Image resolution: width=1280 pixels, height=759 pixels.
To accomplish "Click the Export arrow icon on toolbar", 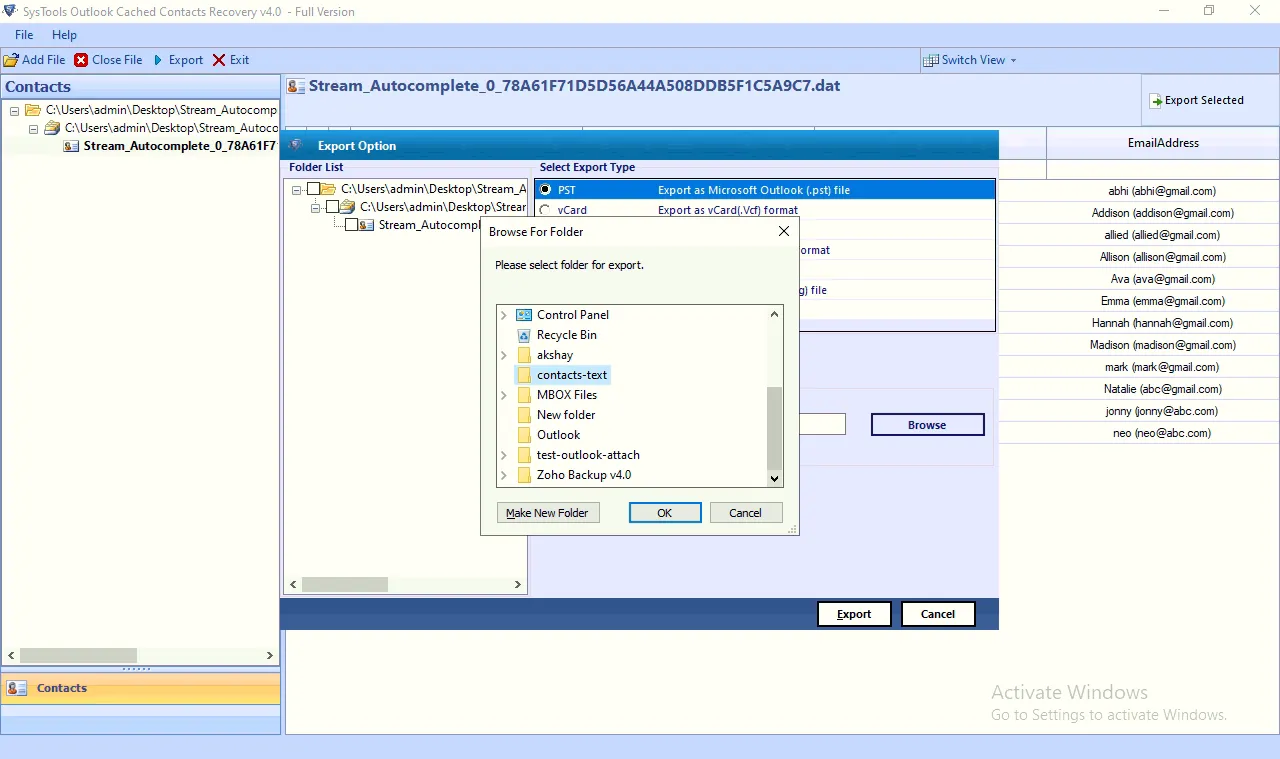I will [x=160, y=59].
